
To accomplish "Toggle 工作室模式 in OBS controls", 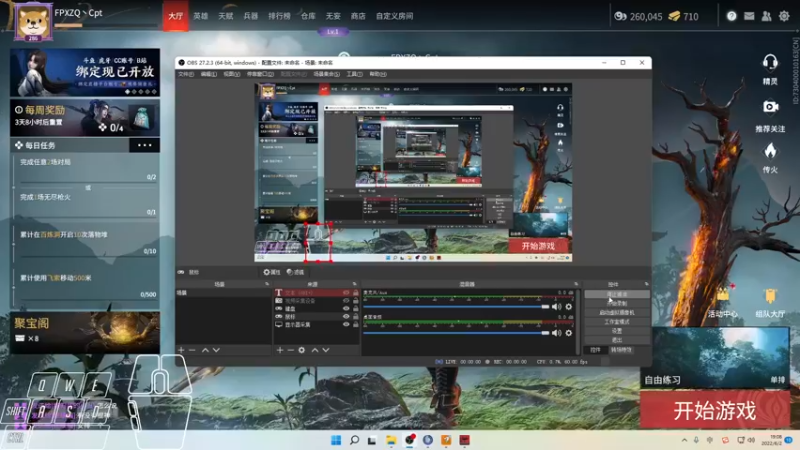I will click(617, 322).
